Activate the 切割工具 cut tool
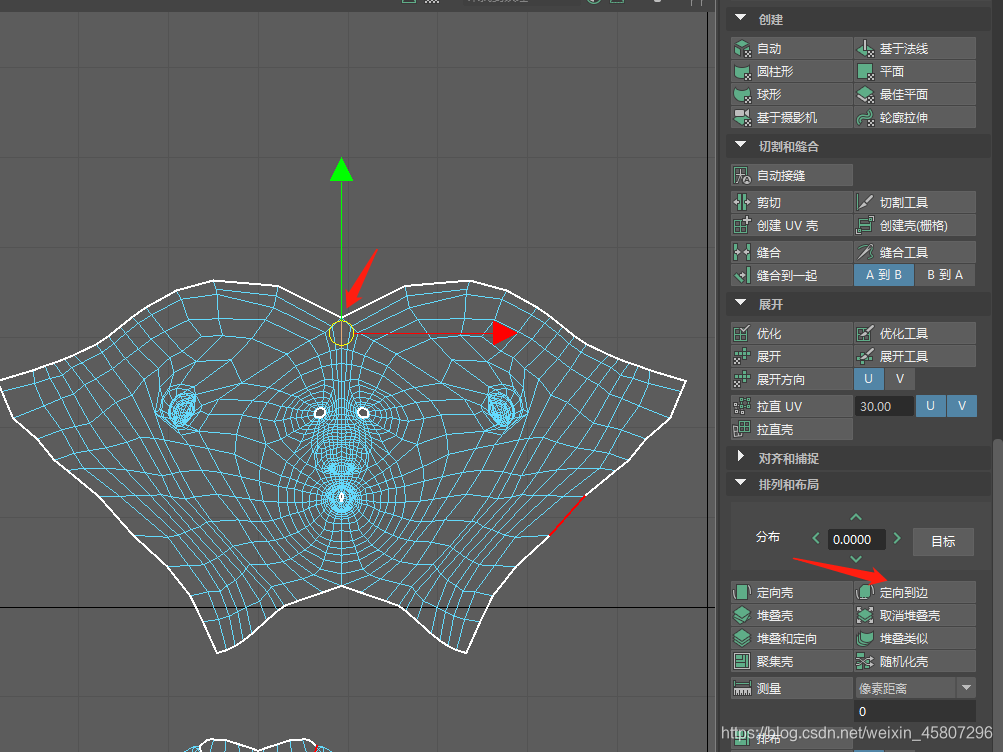This screenshot has width=1003, height=752. [x=915, y=203]
